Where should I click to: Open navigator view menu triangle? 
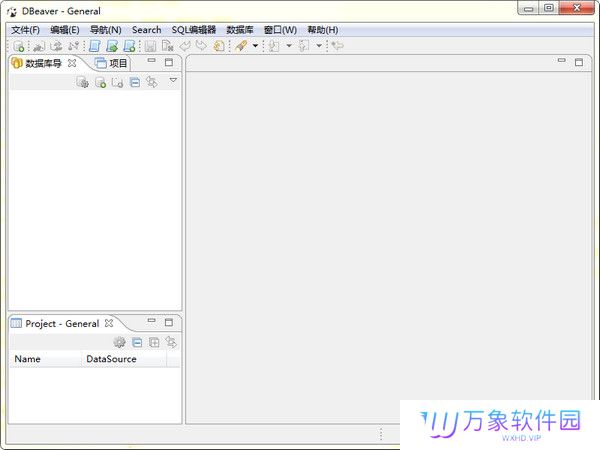tap(173, 80)
